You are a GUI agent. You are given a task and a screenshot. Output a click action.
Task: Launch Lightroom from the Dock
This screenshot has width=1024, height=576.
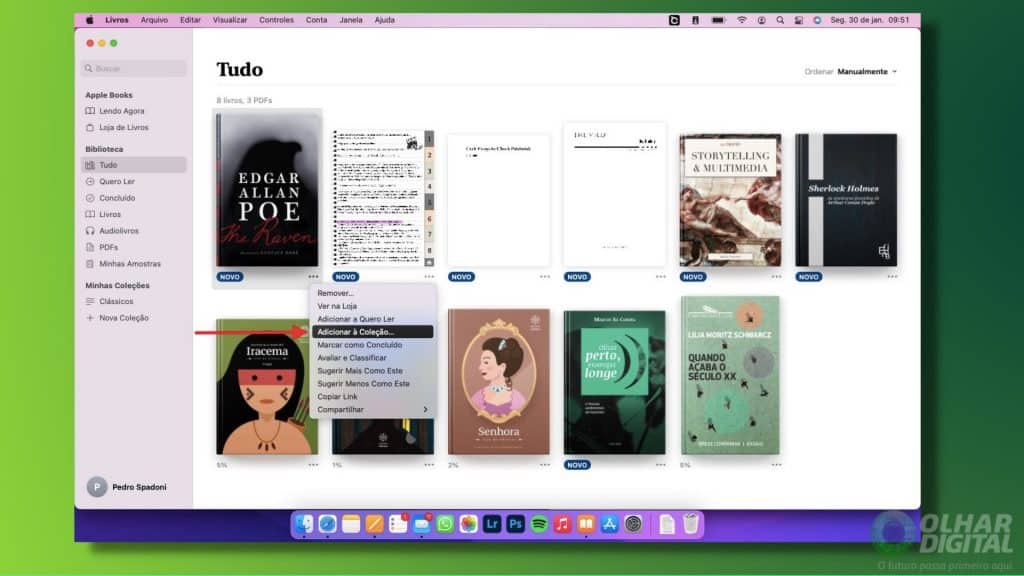click(x=492, y=524)
